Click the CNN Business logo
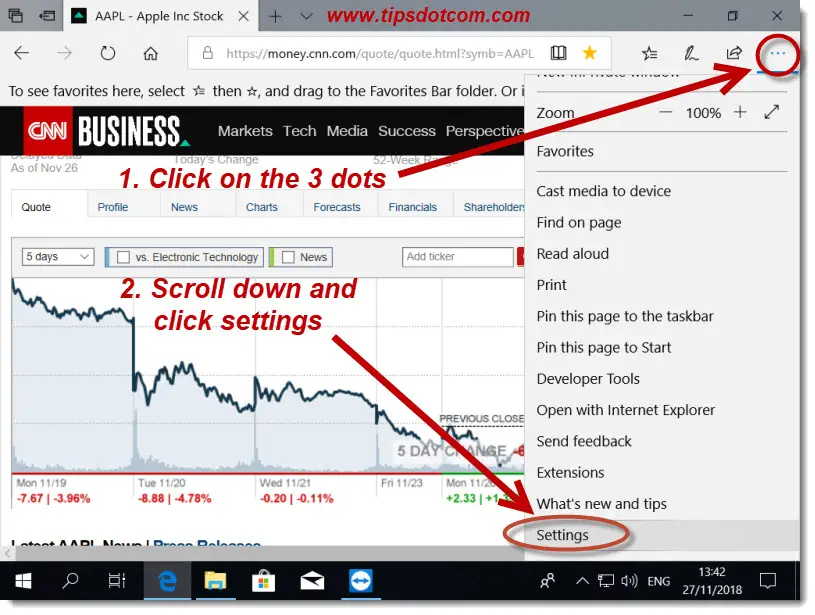The image size is (815, 615). tap(107, 130)
